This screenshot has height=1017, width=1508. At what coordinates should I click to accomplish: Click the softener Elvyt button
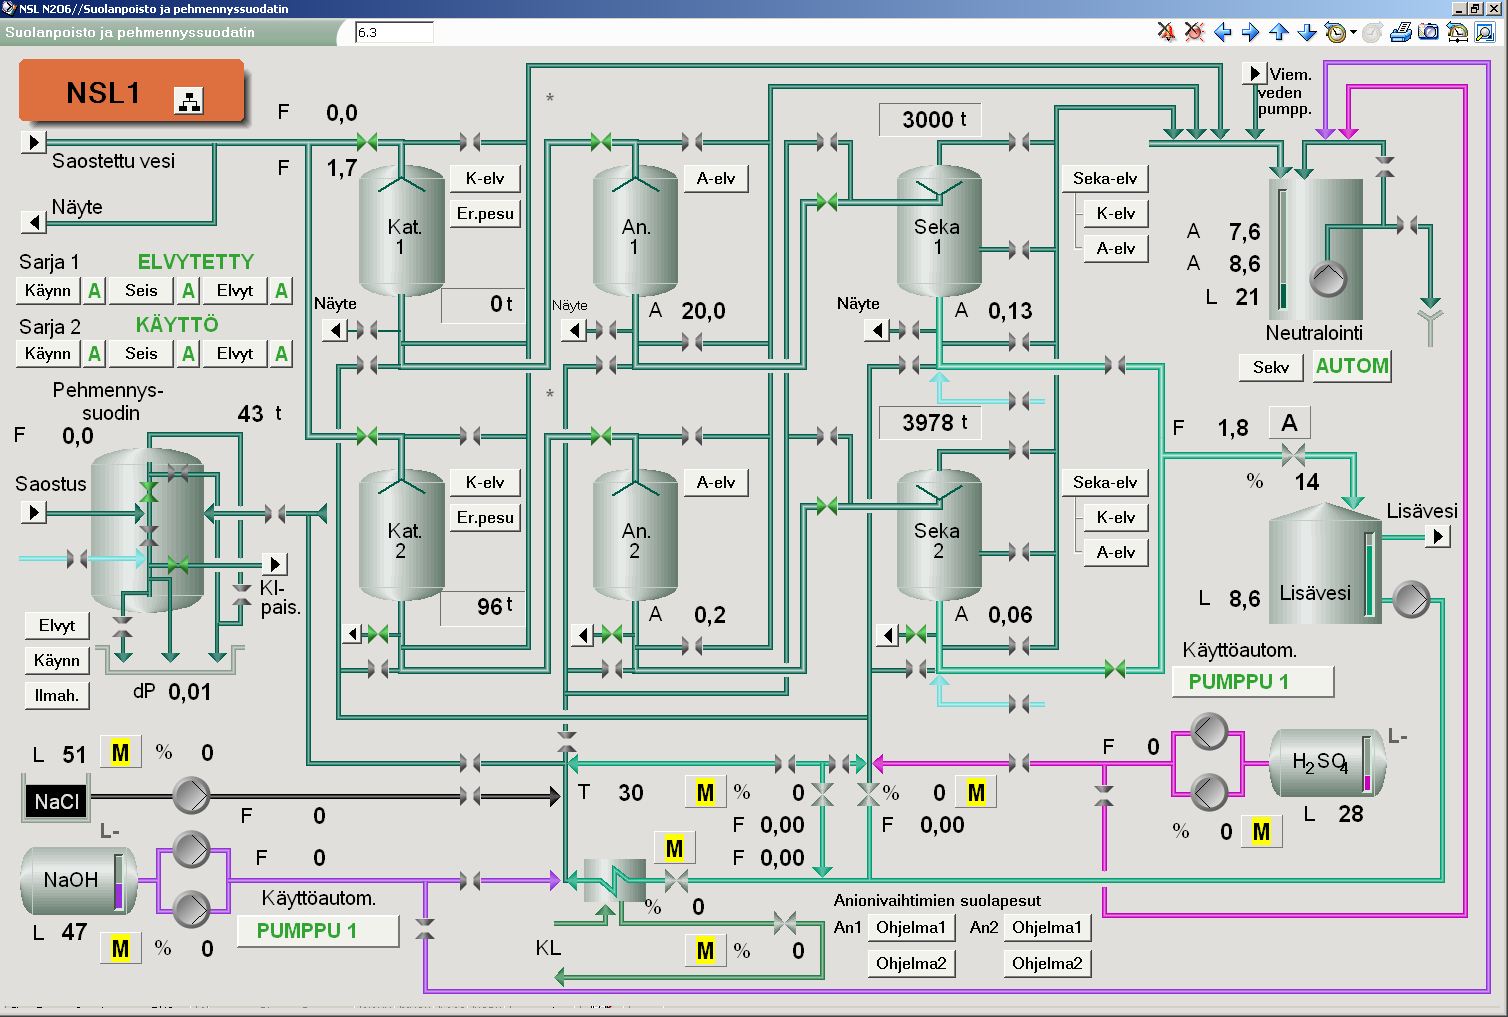57,626
